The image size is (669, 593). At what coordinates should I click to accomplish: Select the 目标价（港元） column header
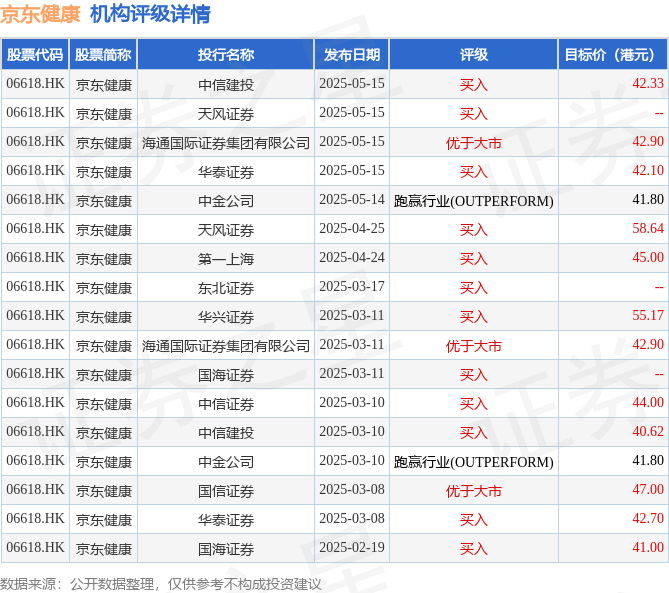pos(613,54)
